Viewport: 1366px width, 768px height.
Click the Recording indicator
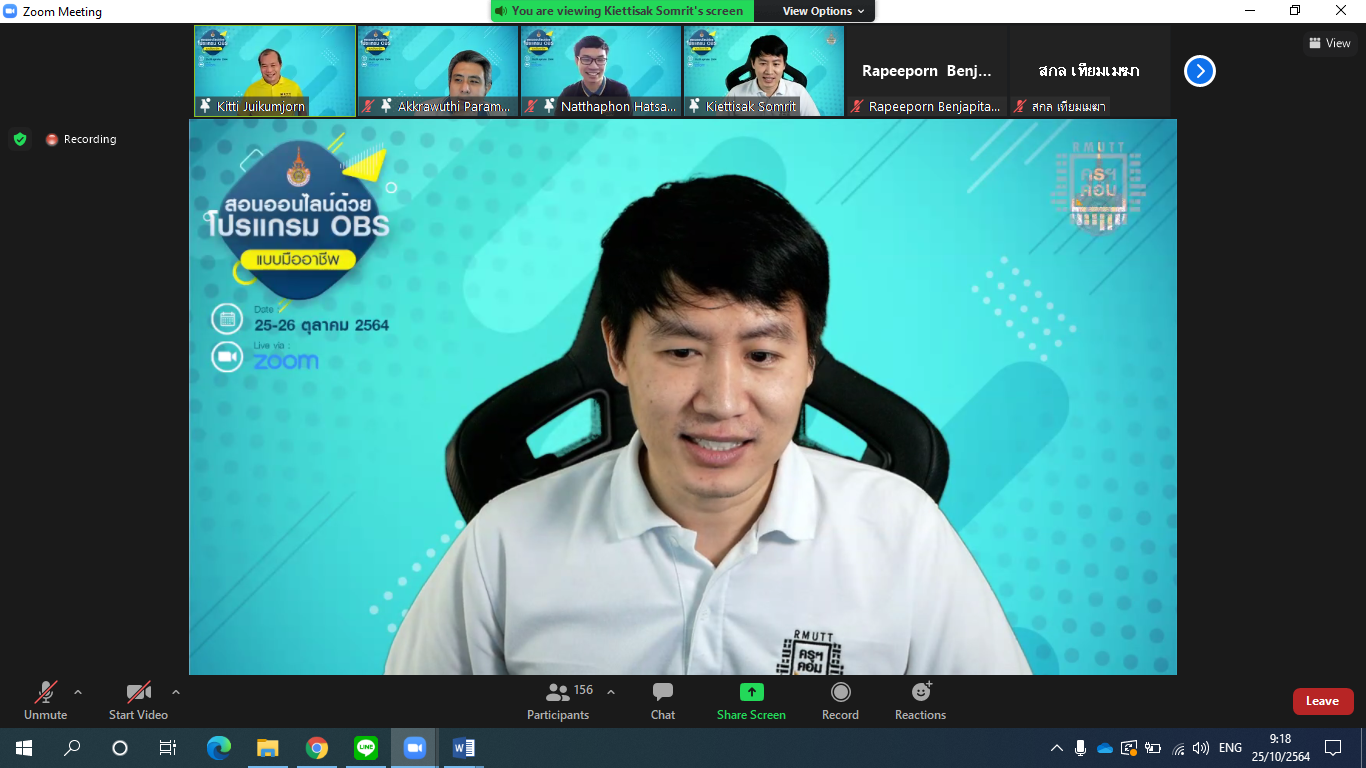point(81,139)
